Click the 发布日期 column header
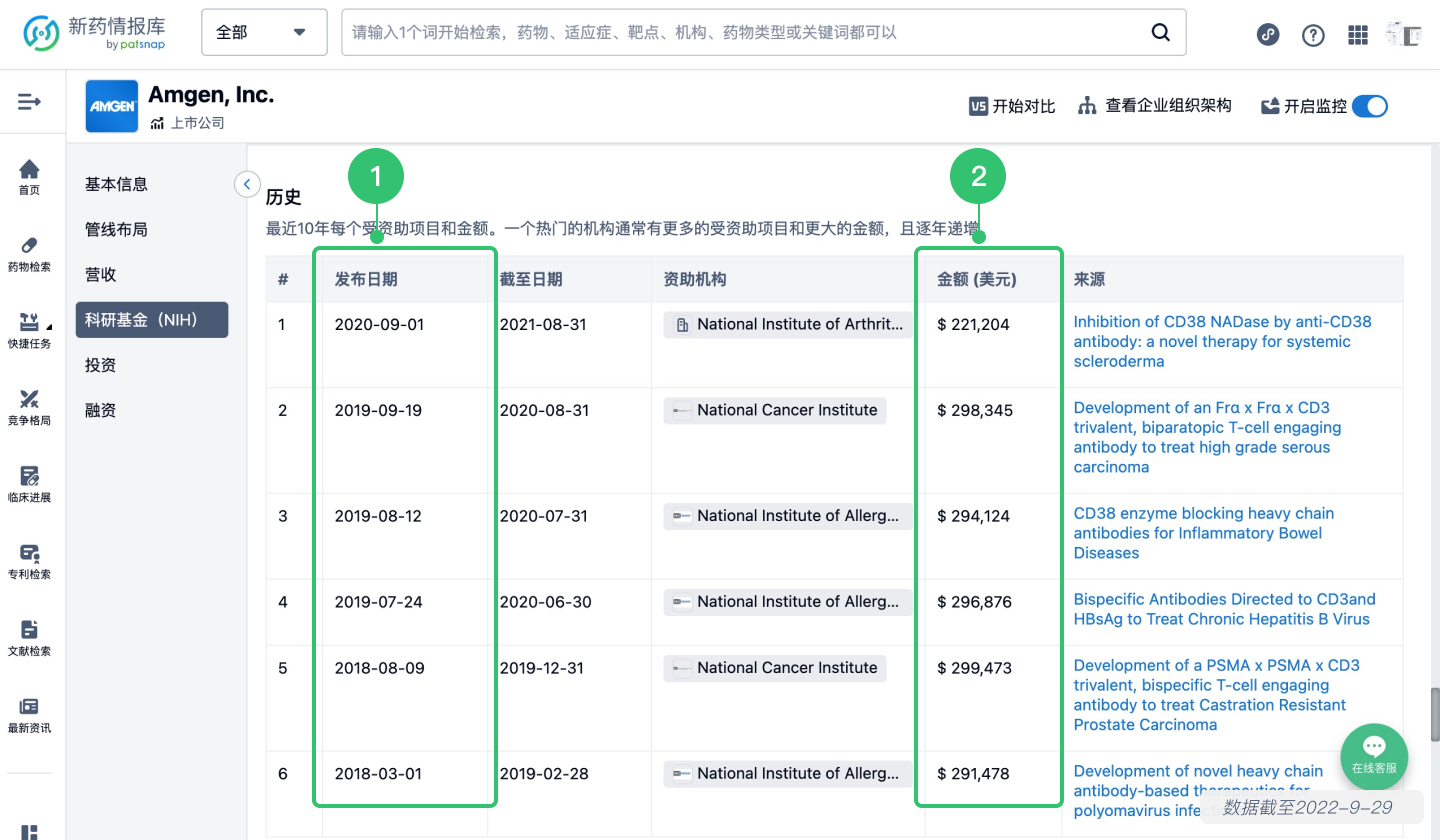 [x=366, y=279]
